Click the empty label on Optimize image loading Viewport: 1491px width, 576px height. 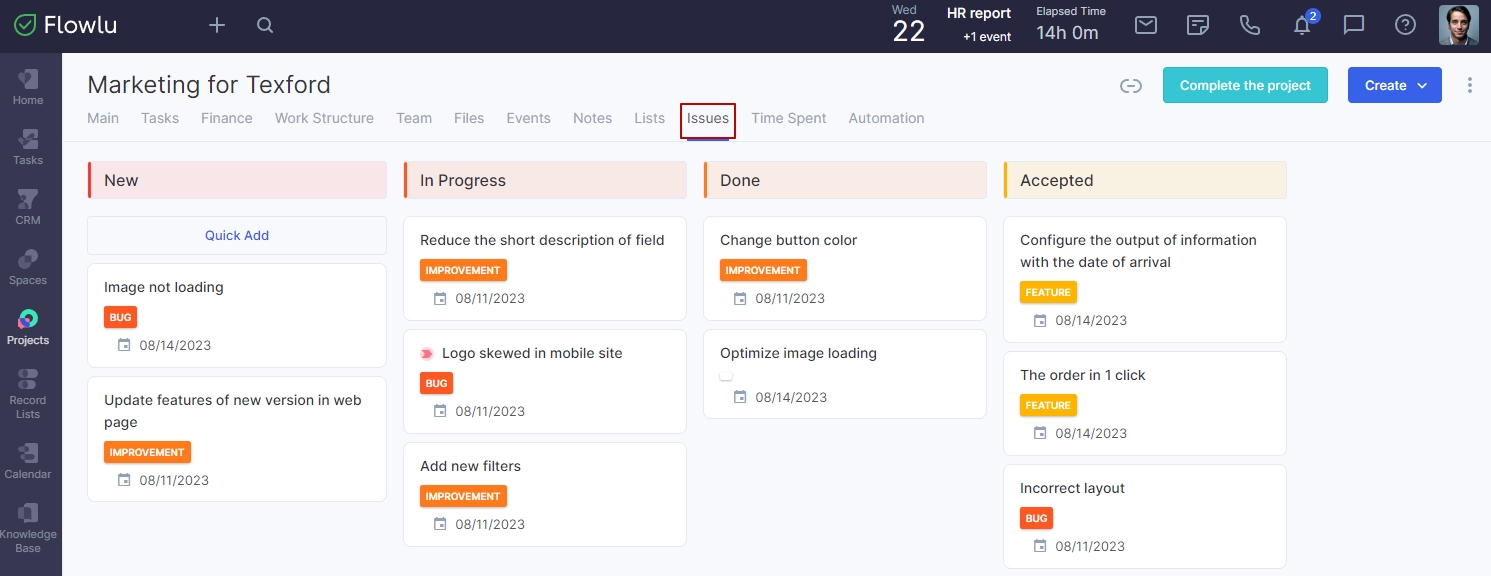click(726, 376)
